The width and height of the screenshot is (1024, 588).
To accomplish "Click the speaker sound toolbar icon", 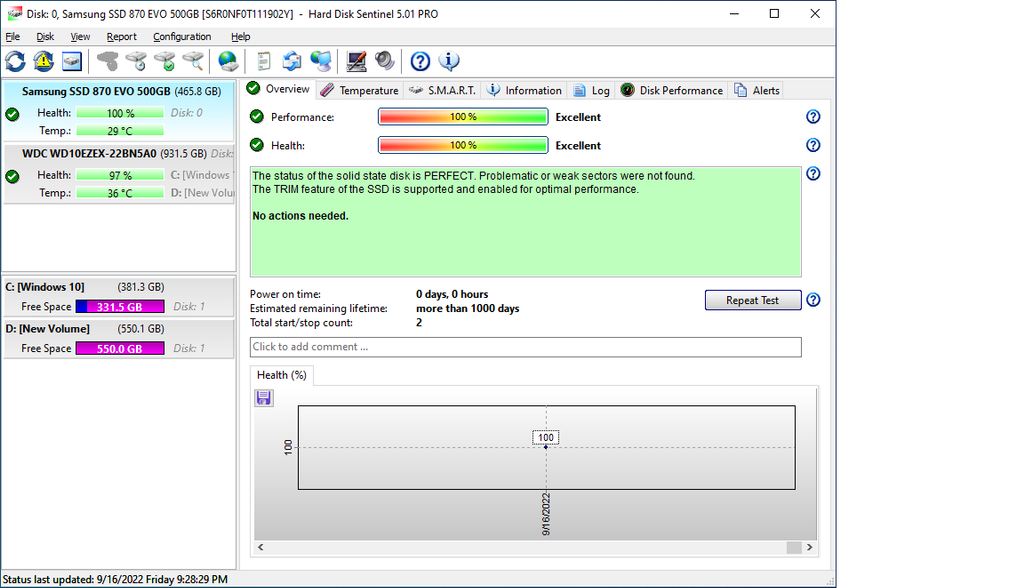I will [x=385, y=61].
